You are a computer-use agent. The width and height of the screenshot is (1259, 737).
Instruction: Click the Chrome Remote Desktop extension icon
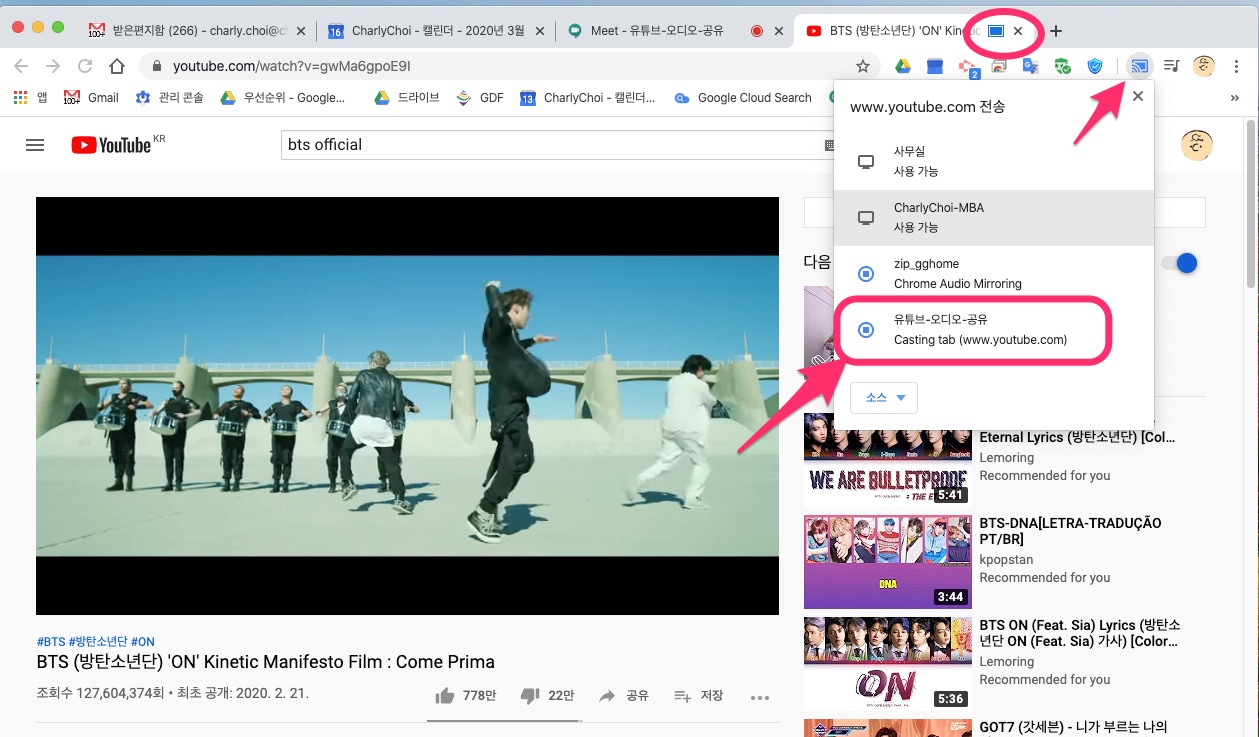point(998,67)
